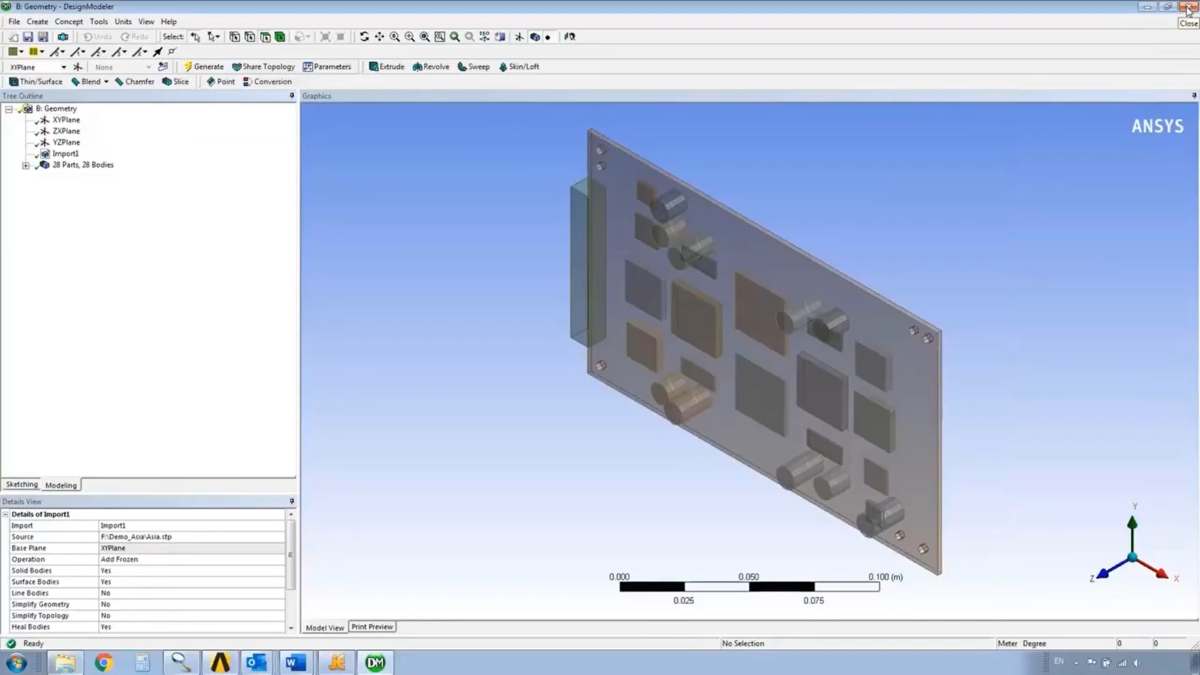Image resolution: width=1200 pixels, height=675 pixels.
Task: Click the Generate lightning bolt button
Action: pos(204,67)
